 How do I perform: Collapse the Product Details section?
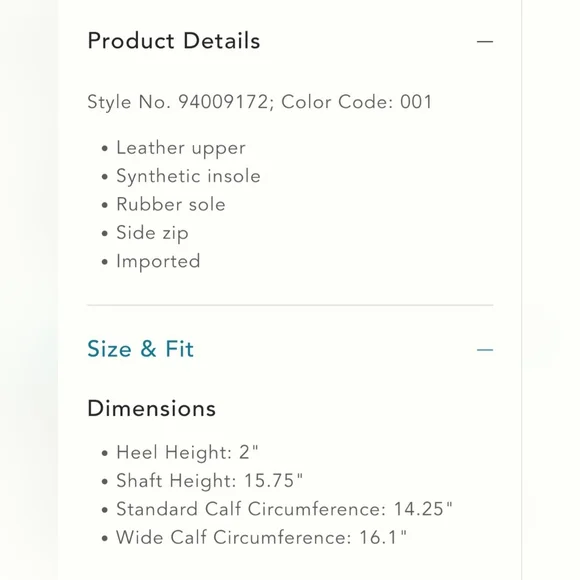point(485,41)
